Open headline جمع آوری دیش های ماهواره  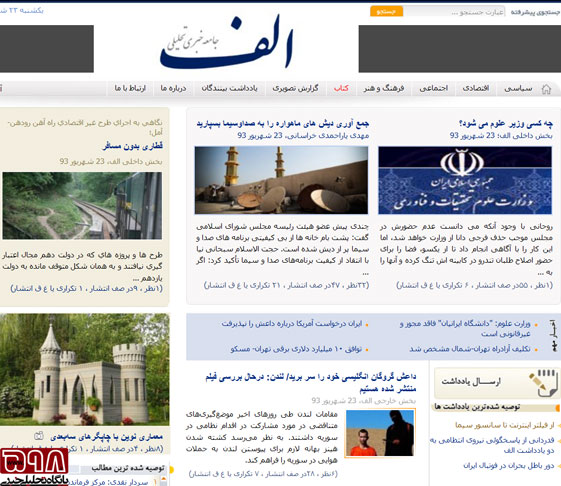283,124
